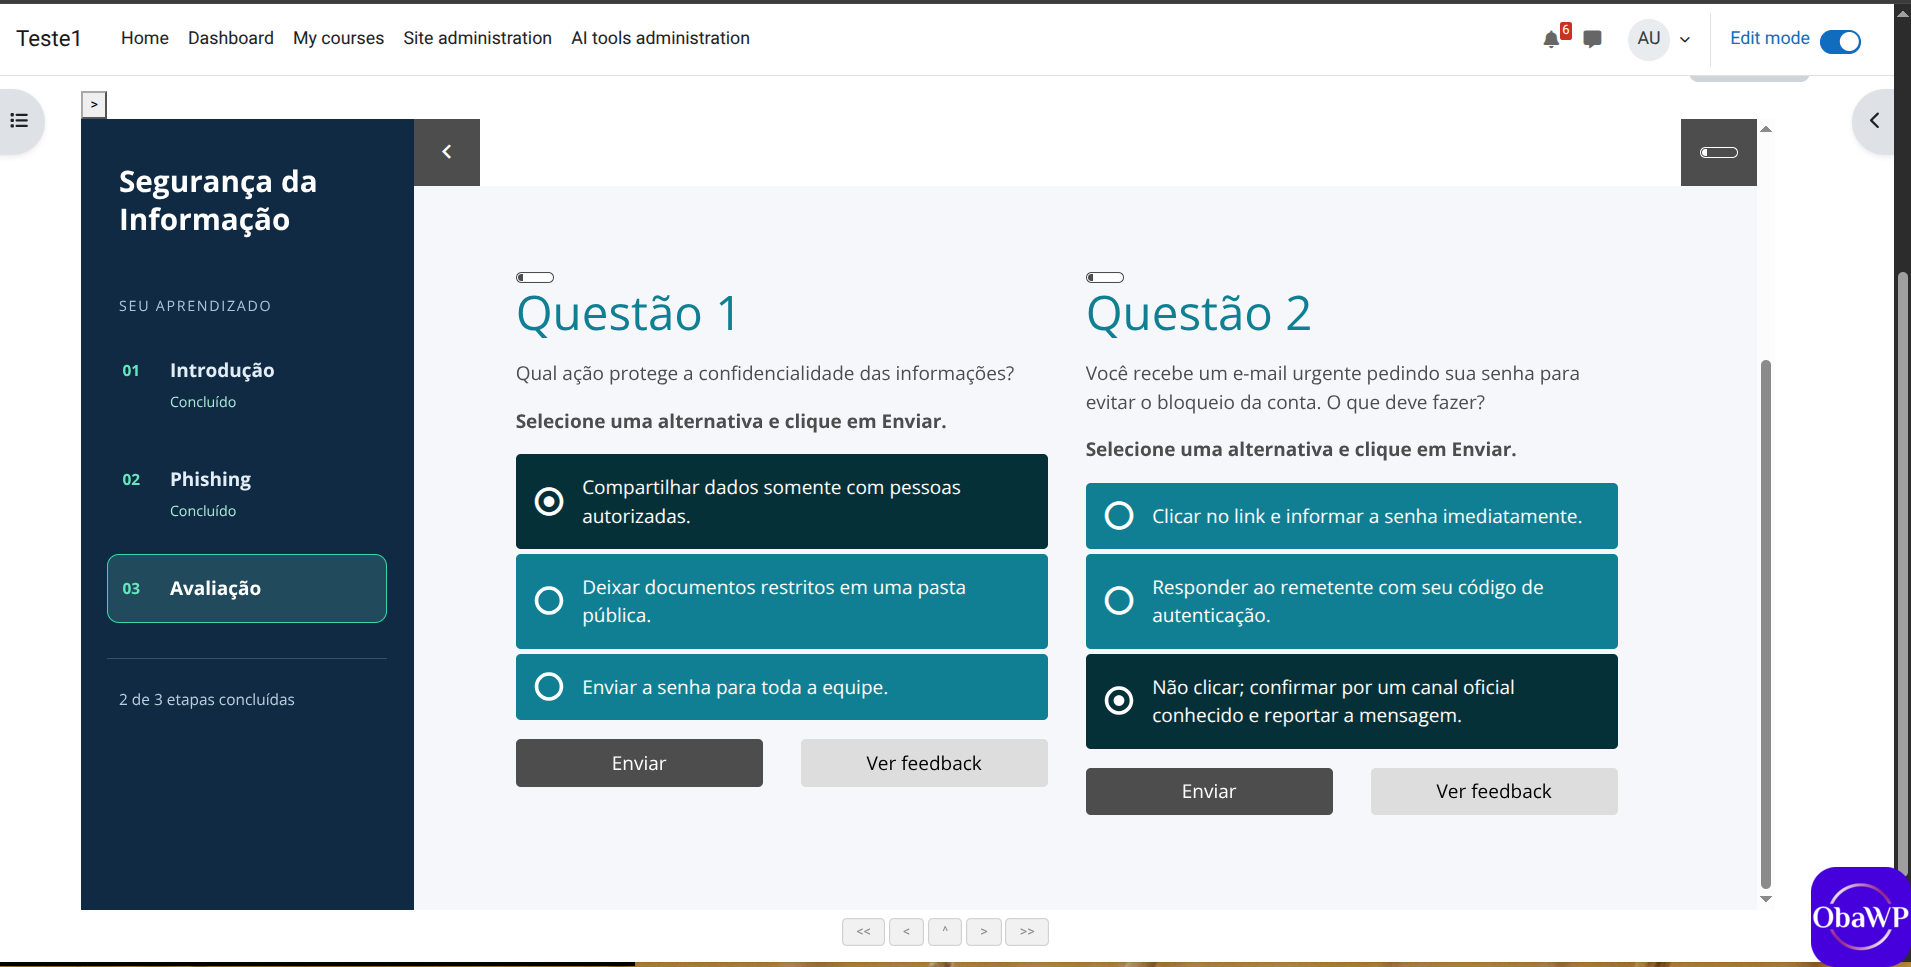The width and height of the screenshot is (1911, 967).
Task: Open the right block drawer arrow
Action: [x=1874, y=121]
